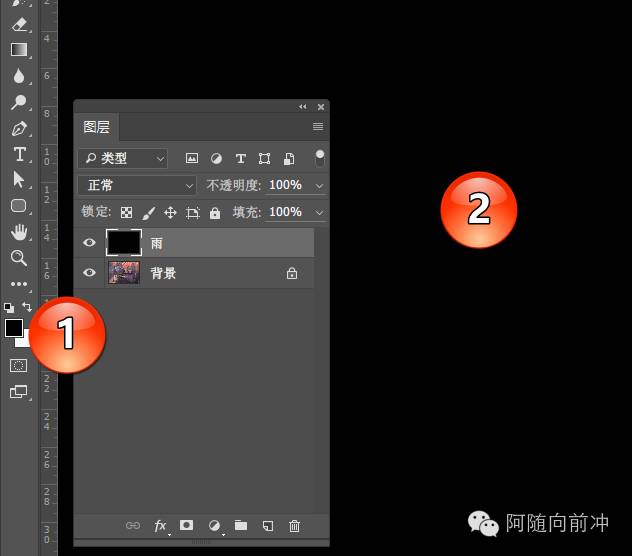Viewport: 632px width, 556px height.
Task: Toggle lock transparent pixels
Action: pos(126,213)
